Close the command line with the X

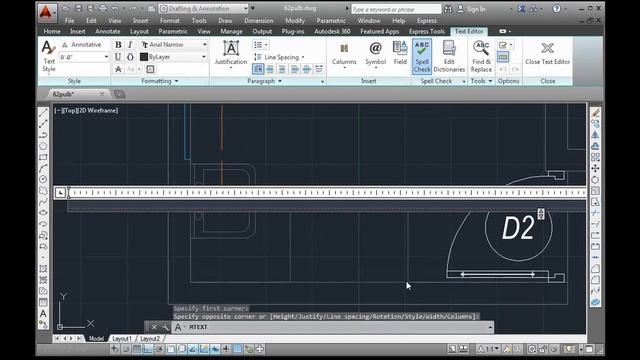point(154,327)
